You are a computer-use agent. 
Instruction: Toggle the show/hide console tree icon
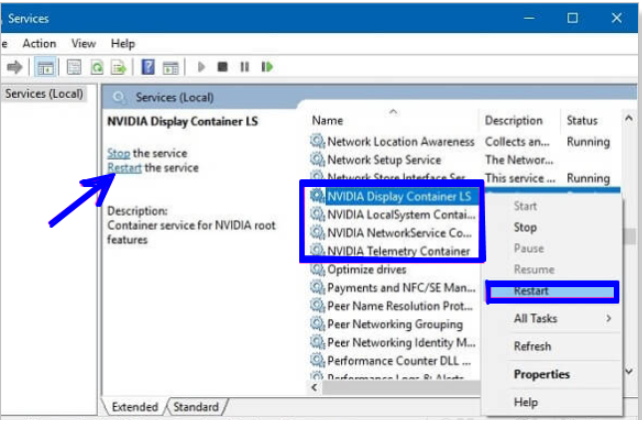tap(45, 67)
